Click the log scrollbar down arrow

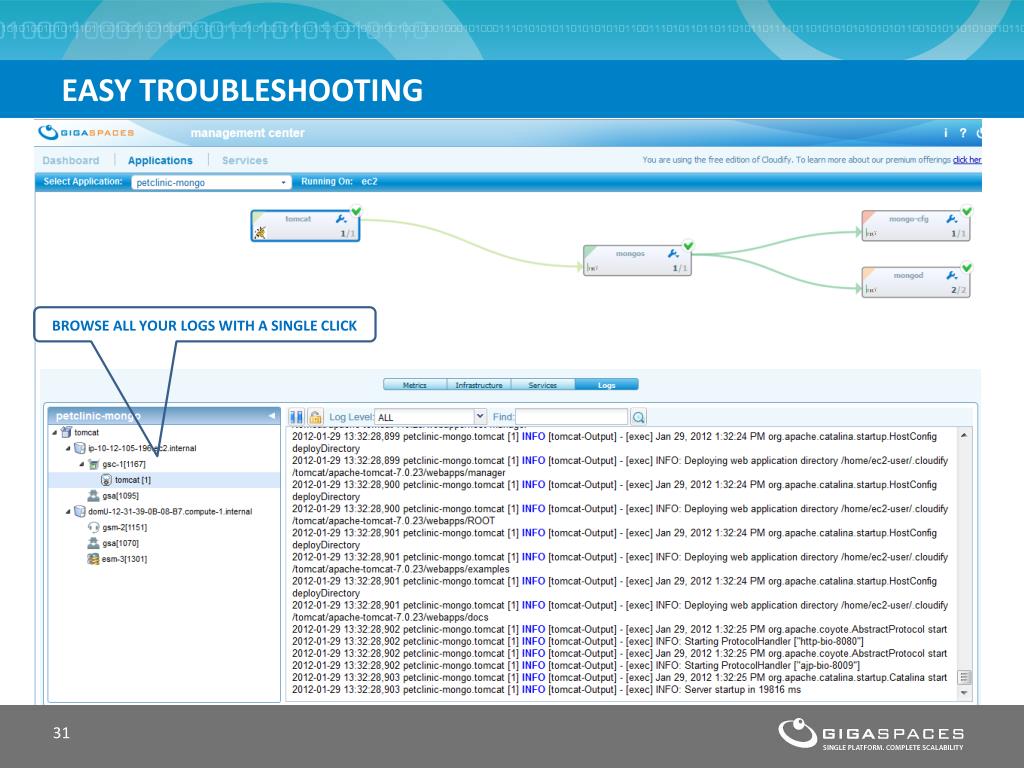[x=964, y=693]
